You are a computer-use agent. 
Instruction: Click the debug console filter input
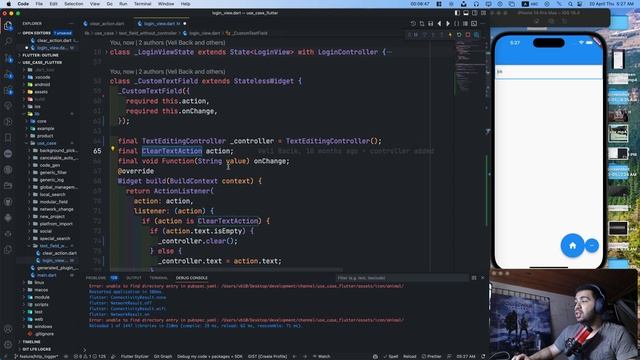click(x=402, y=278)
